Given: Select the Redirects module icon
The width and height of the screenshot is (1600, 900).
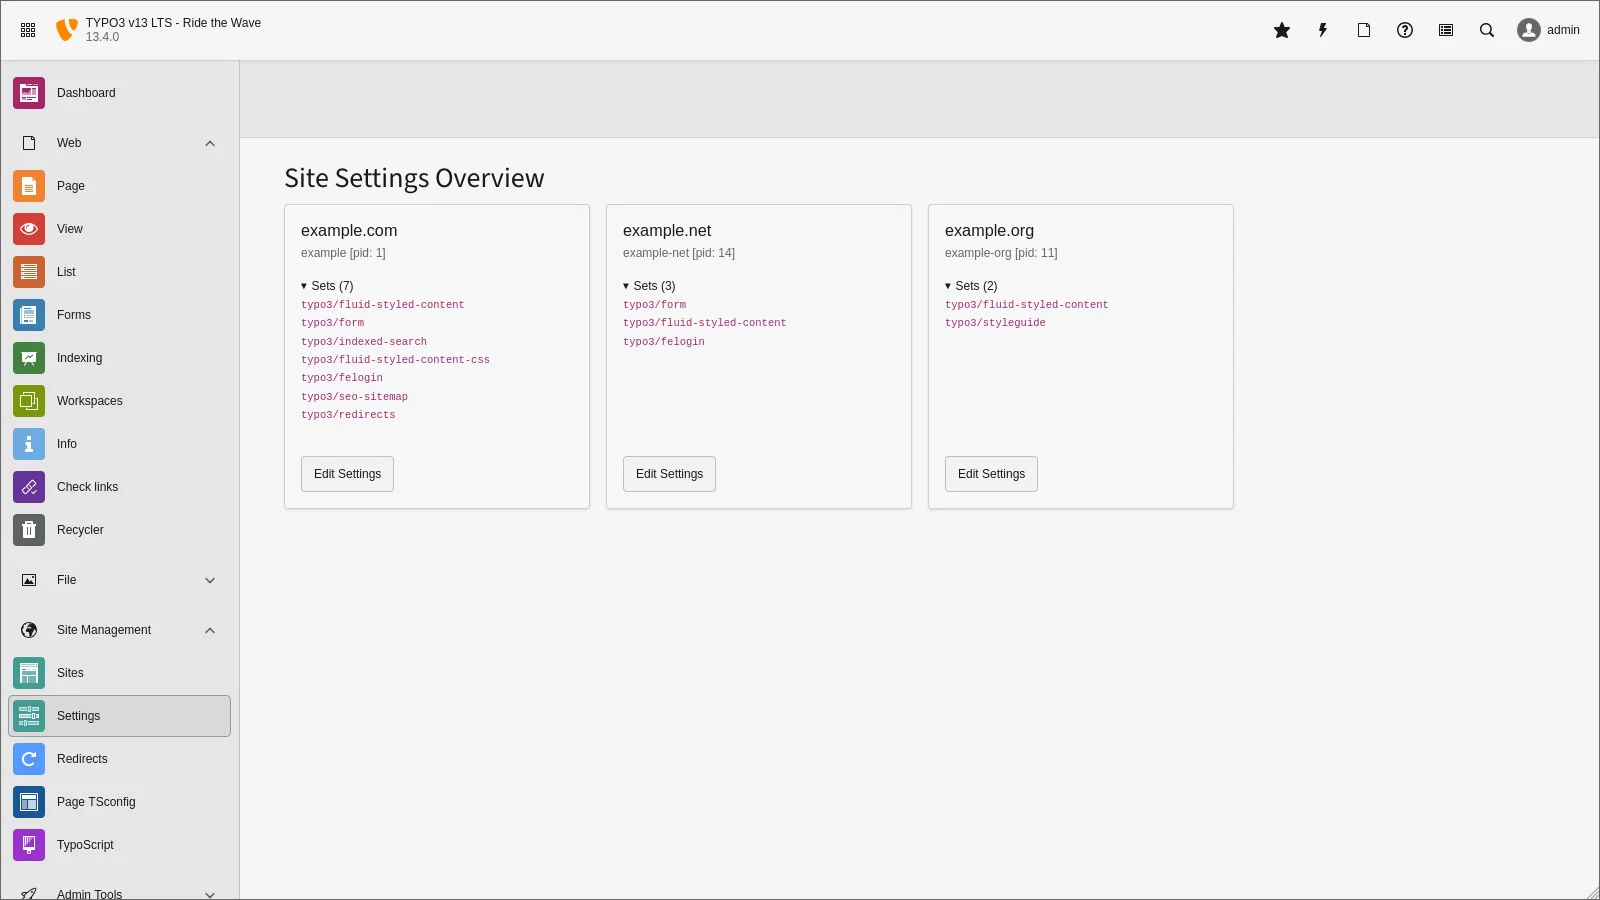Looking at the screenshot, I should point(28,759).
